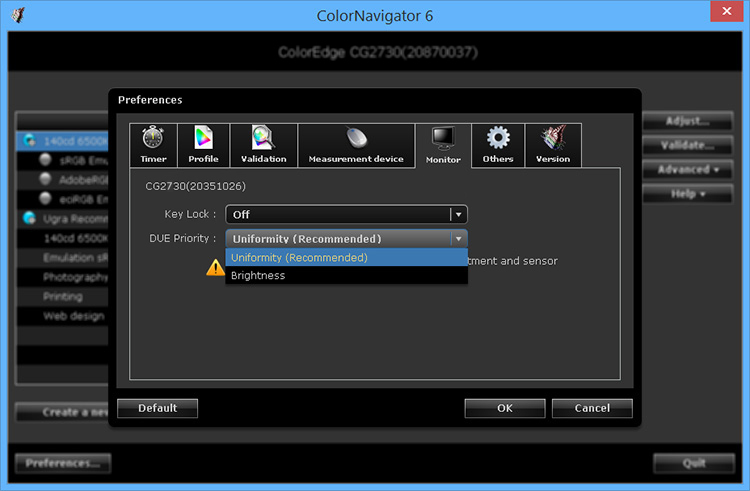750x491 pixels.
Task: Click the CG2730(20351026) monitor label
Action: (195, 186)
